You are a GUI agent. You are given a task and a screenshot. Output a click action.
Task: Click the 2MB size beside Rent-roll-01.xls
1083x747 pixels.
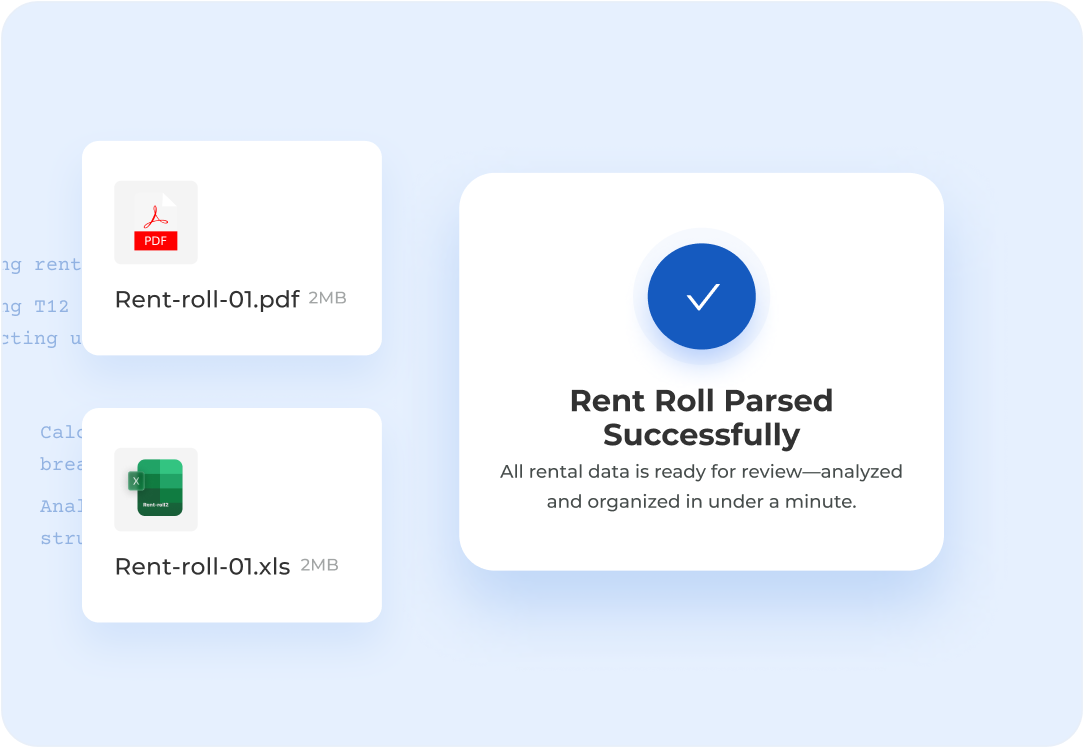[319, 565]
